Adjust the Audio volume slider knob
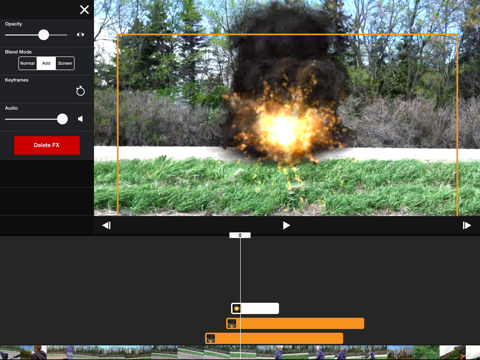Image resolution: width=480 pixels, height=360 pixels. pos(62,119)
